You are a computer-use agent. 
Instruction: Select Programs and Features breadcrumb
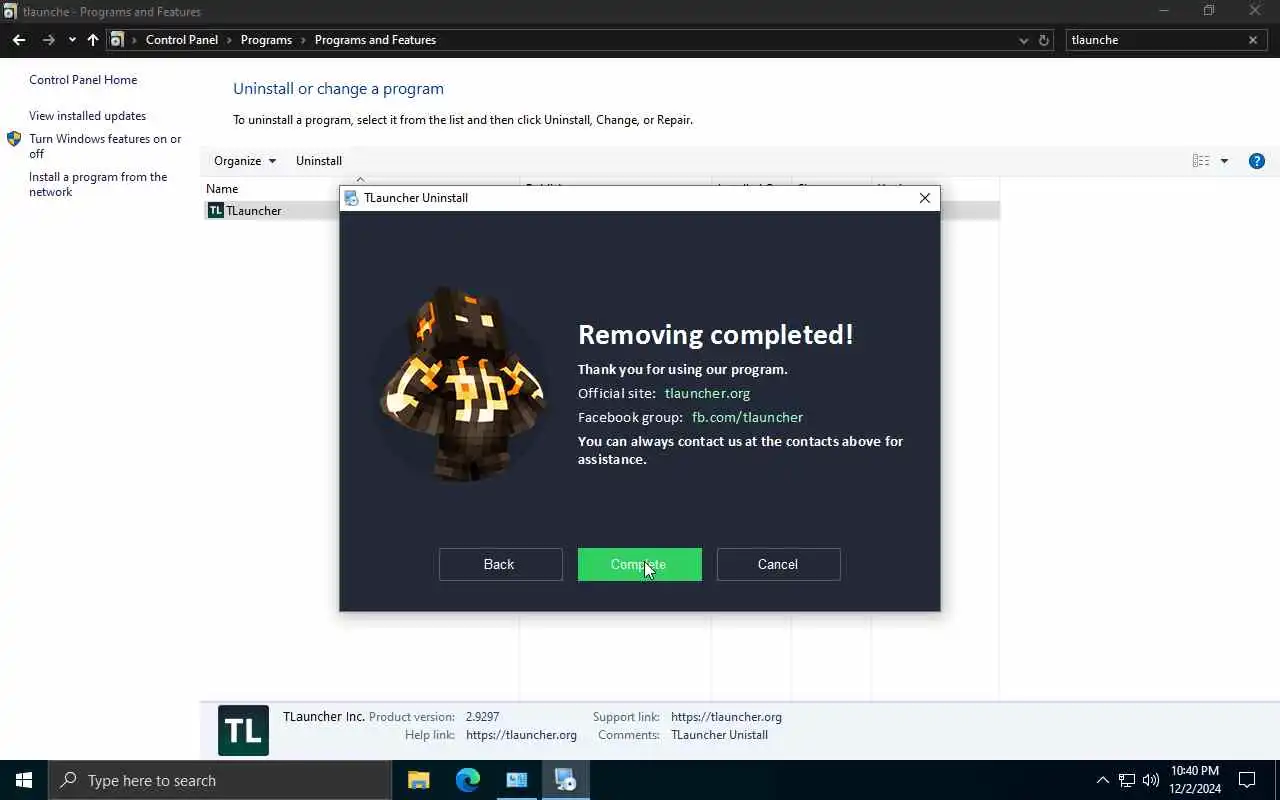375,40
